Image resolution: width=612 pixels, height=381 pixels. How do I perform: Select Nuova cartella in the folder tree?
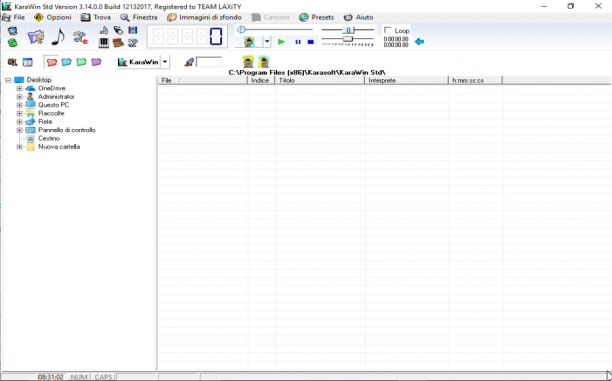coord(59,147)
